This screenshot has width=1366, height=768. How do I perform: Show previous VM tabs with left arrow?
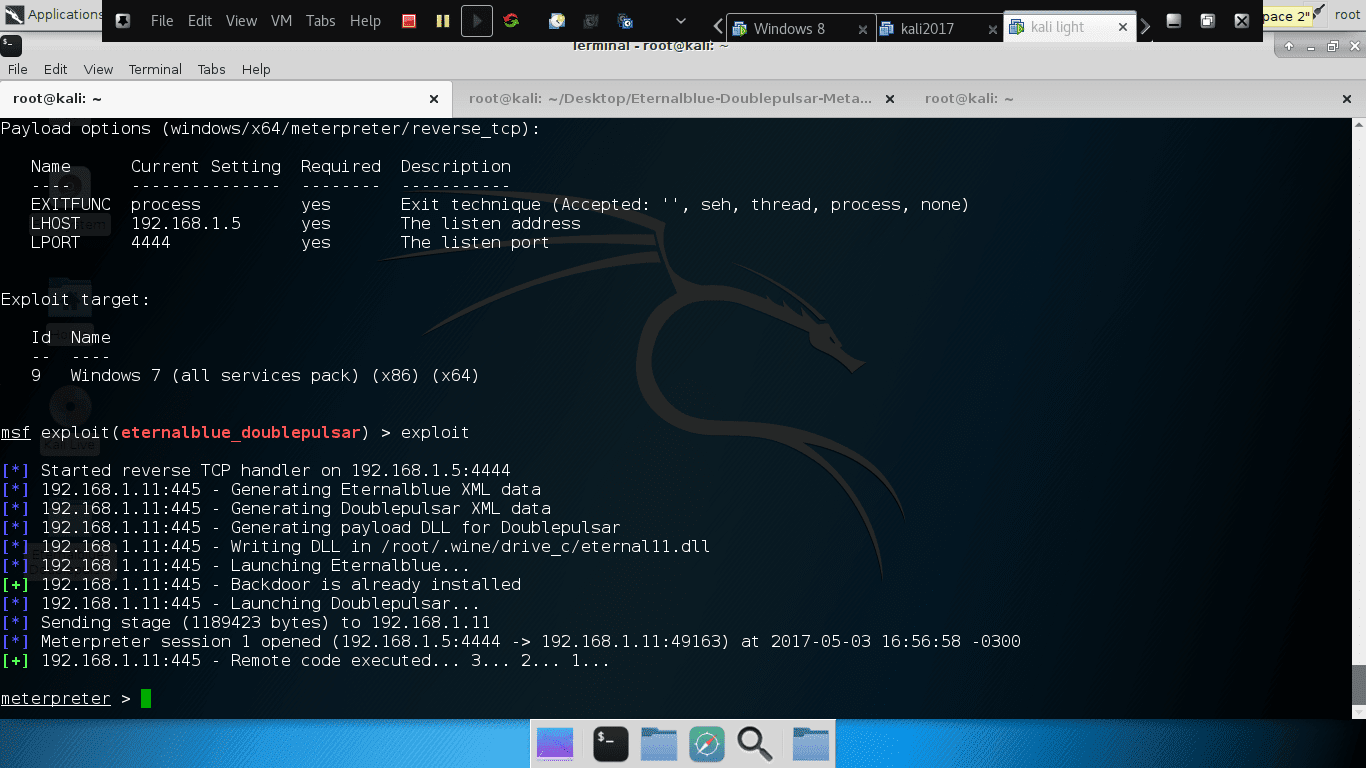tap(718, 26)
